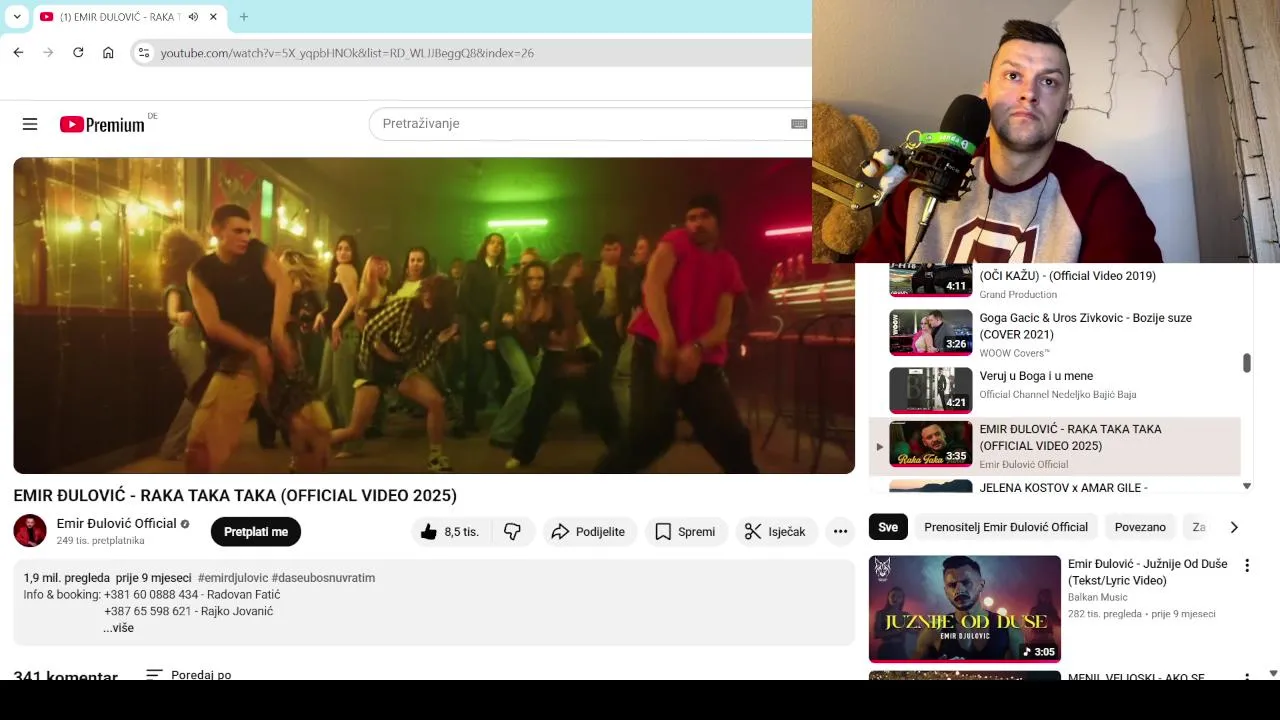Image resolution: width=1280 pixels, height=720 pixels.
Task: Show more filter chips with right arrow
Action: coord(1234,527)
